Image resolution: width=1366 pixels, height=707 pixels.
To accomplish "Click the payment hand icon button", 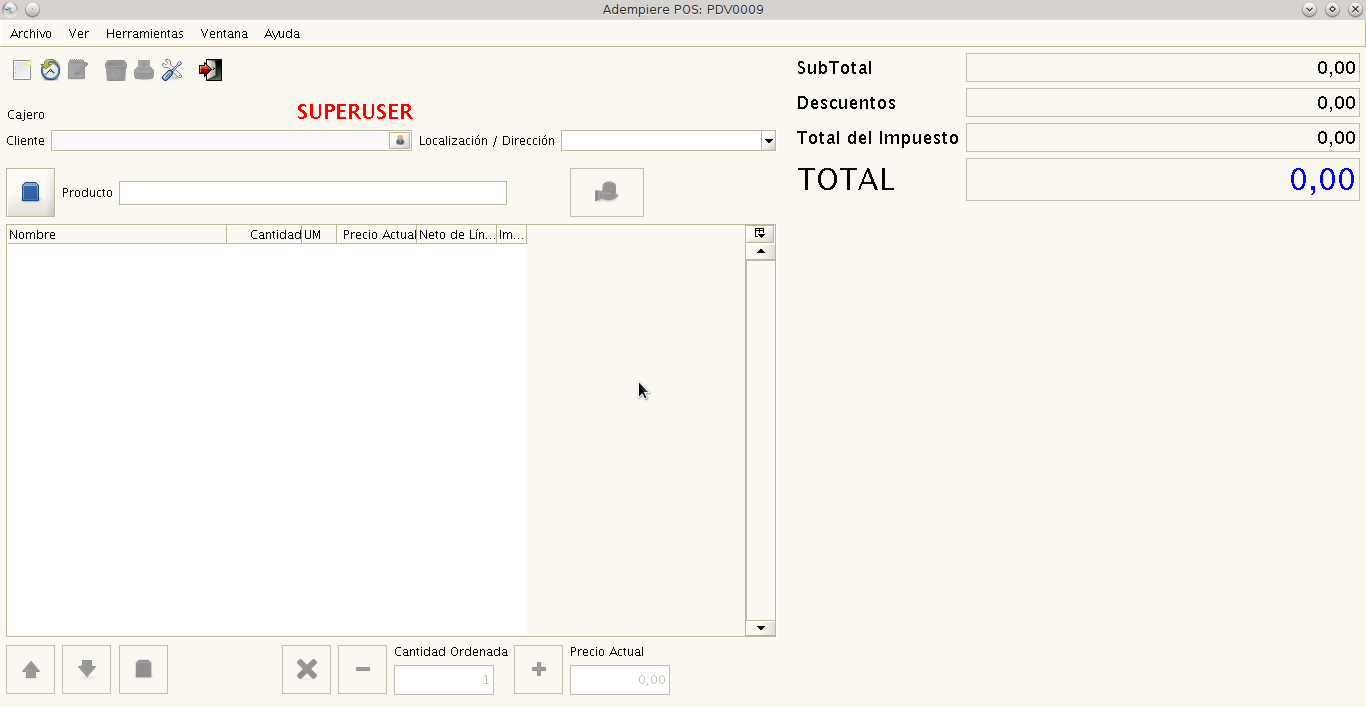I will [607, 192].
